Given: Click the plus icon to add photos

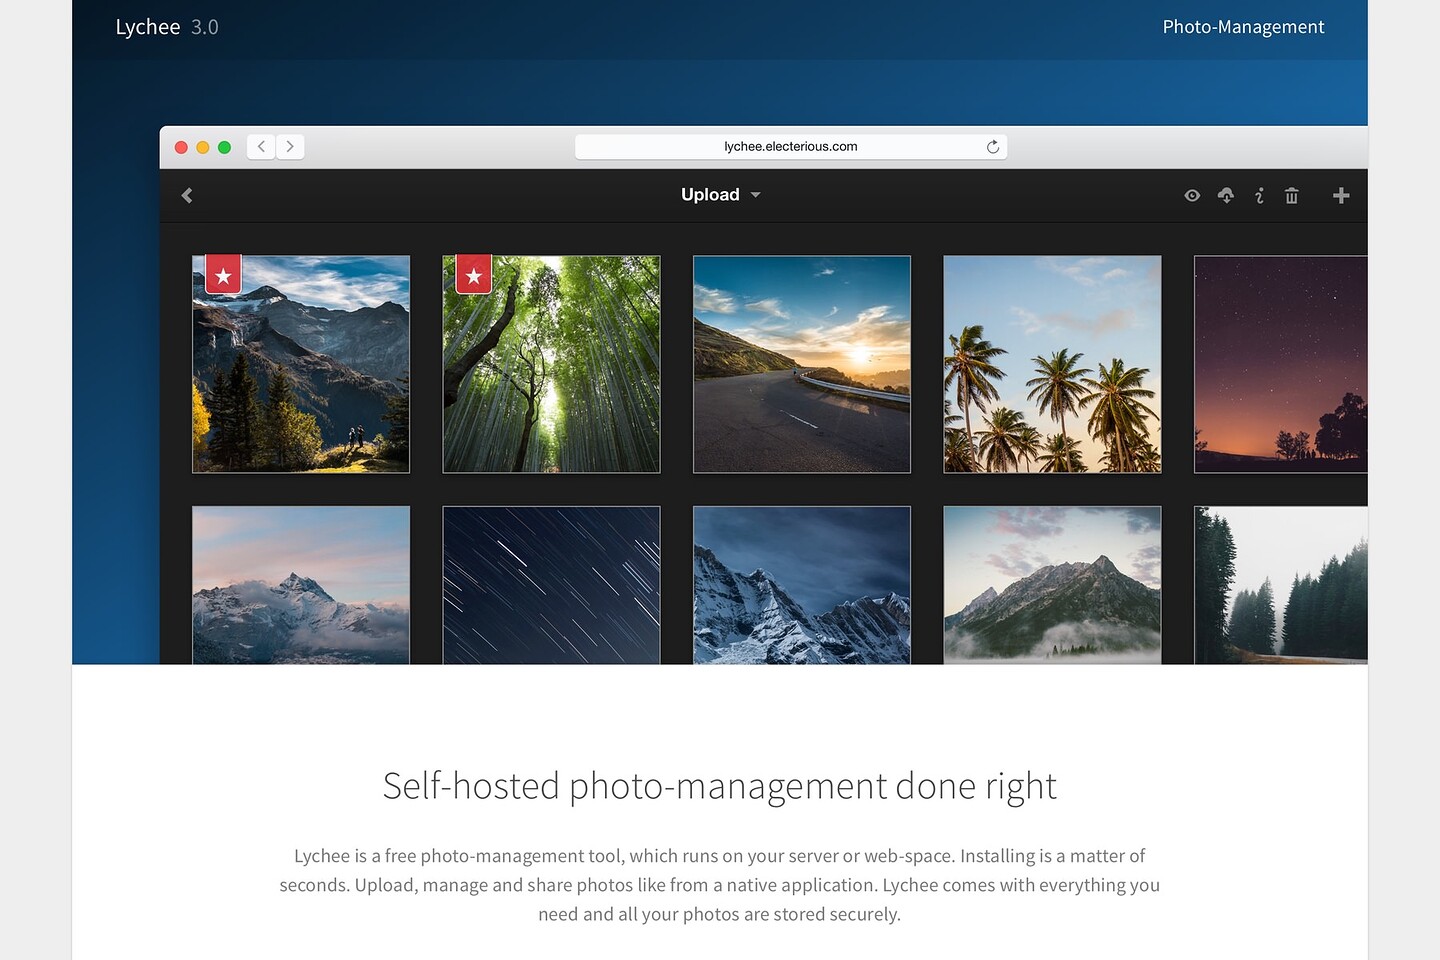Looking at the screenshot, I should [x=1341, y=195].
